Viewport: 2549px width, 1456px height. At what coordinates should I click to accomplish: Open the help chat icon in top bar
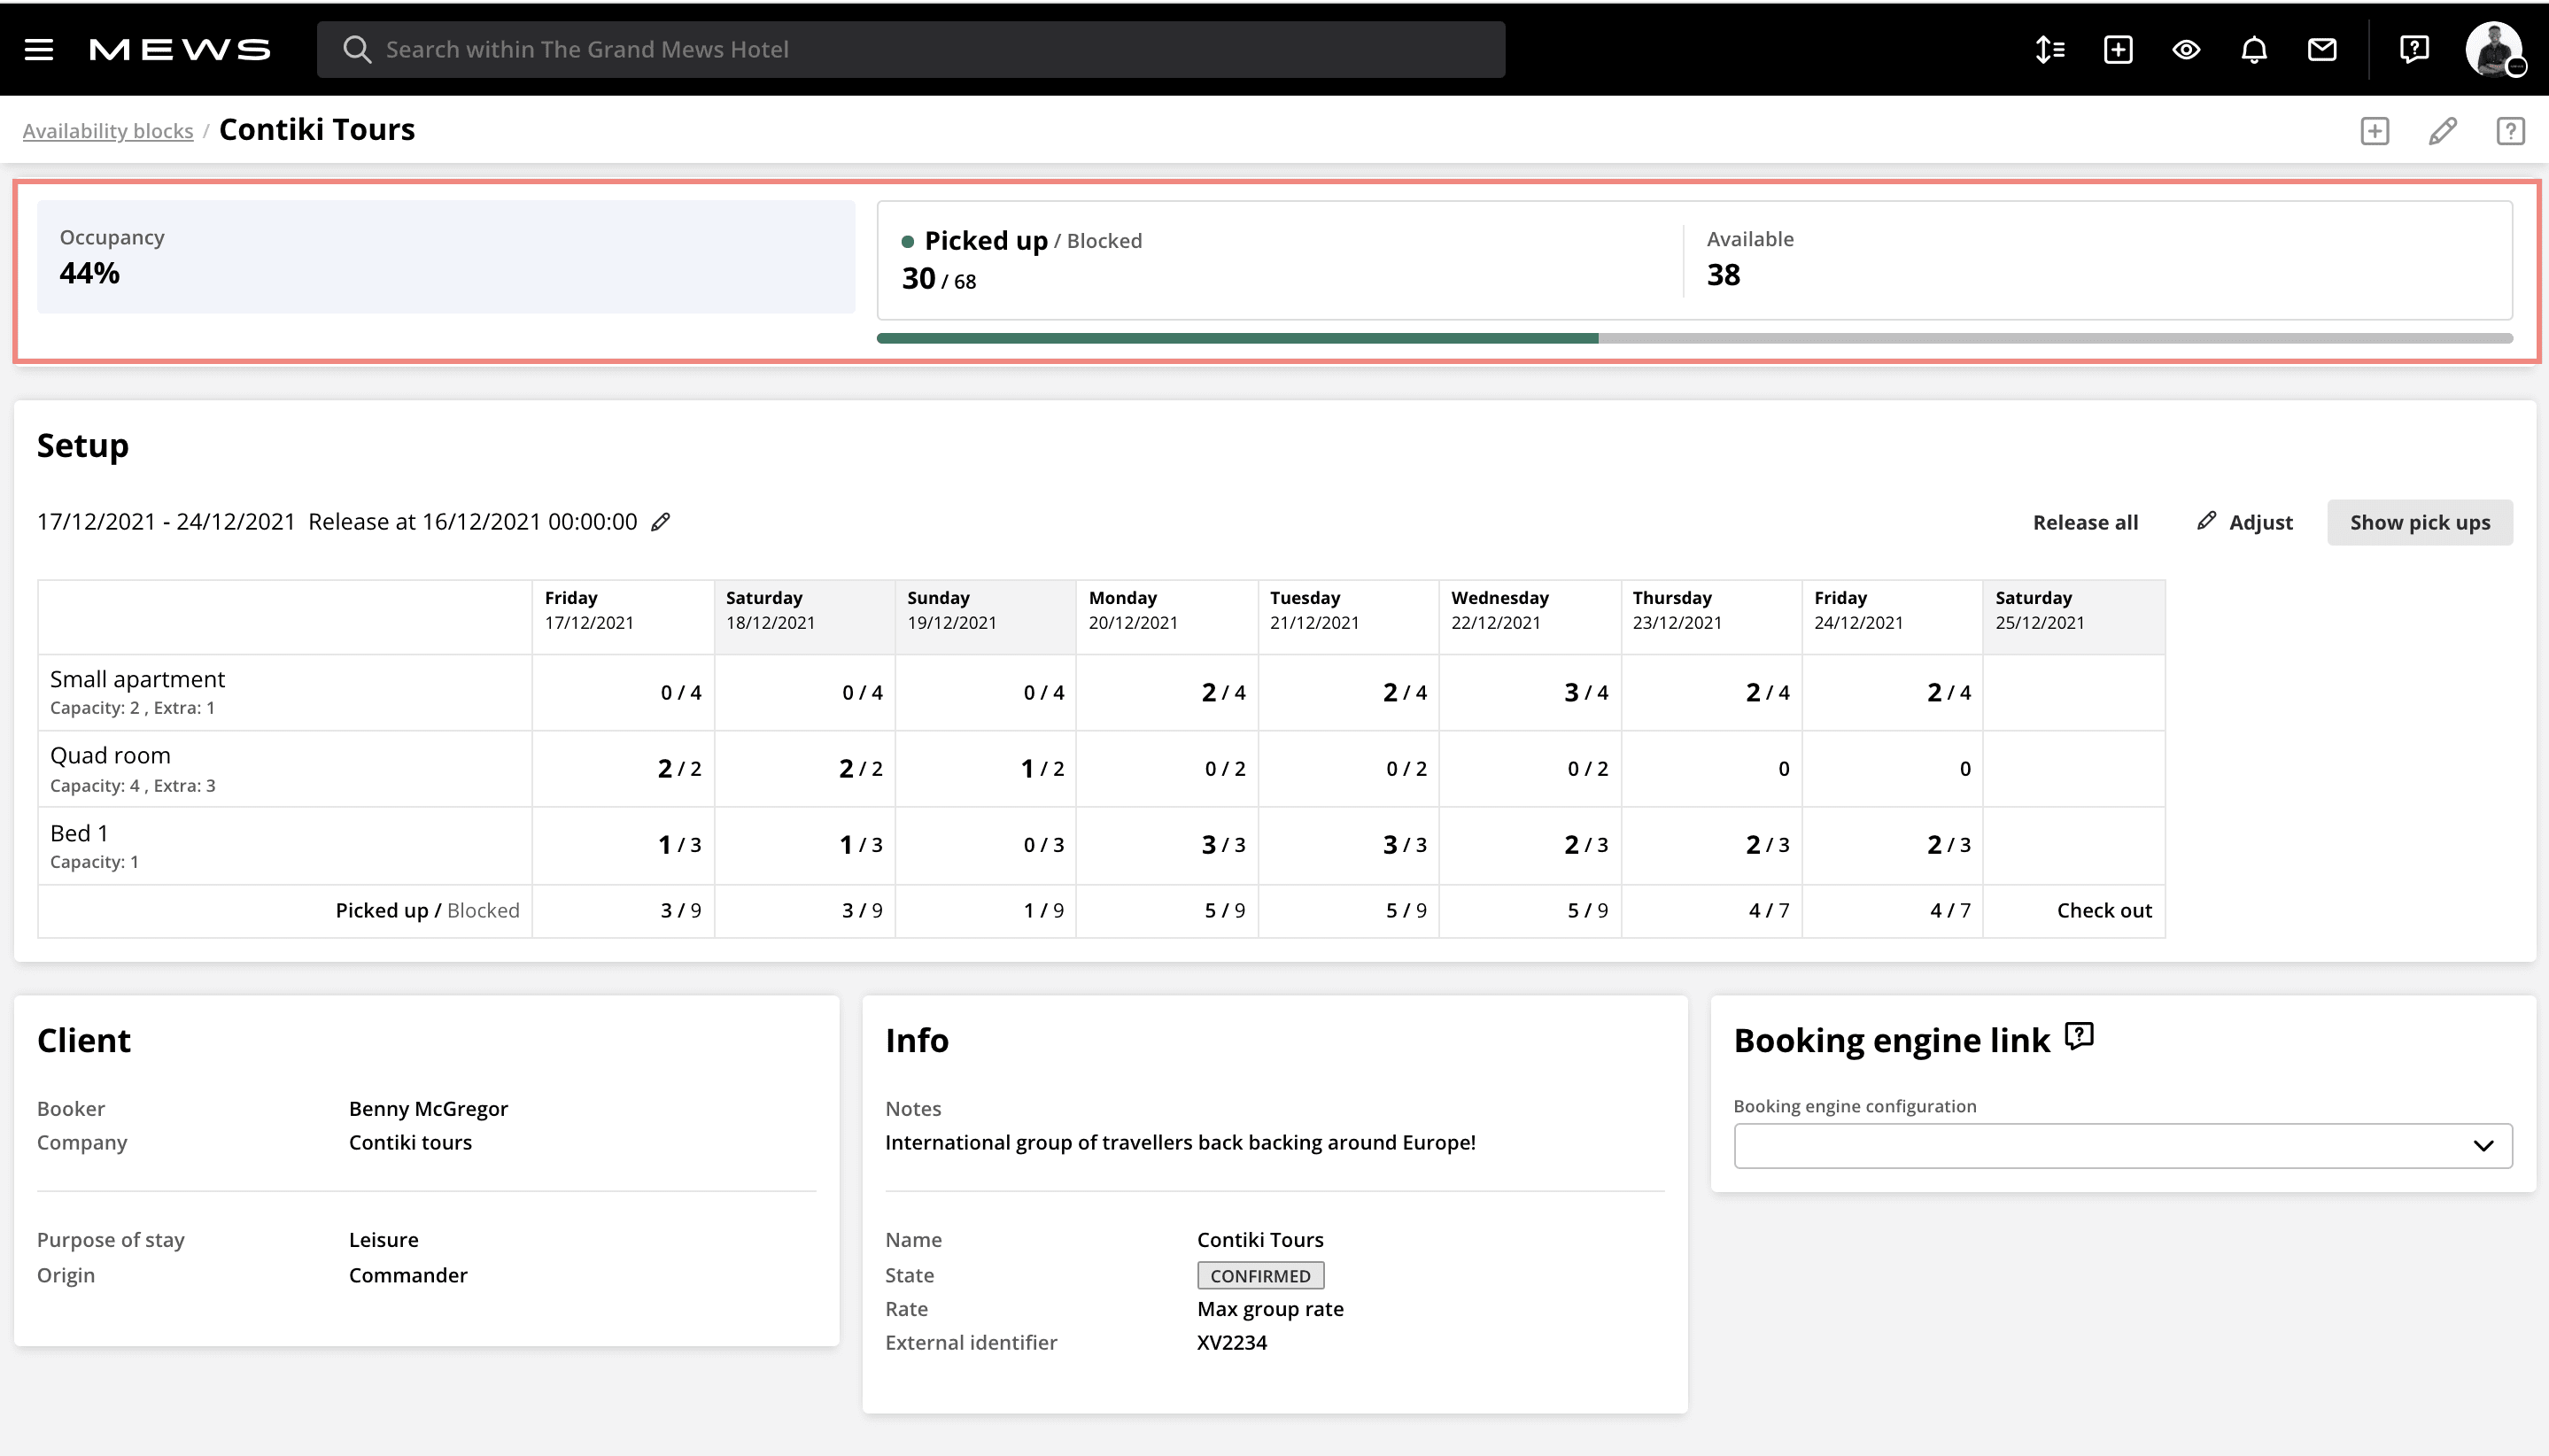point(2414,49)
